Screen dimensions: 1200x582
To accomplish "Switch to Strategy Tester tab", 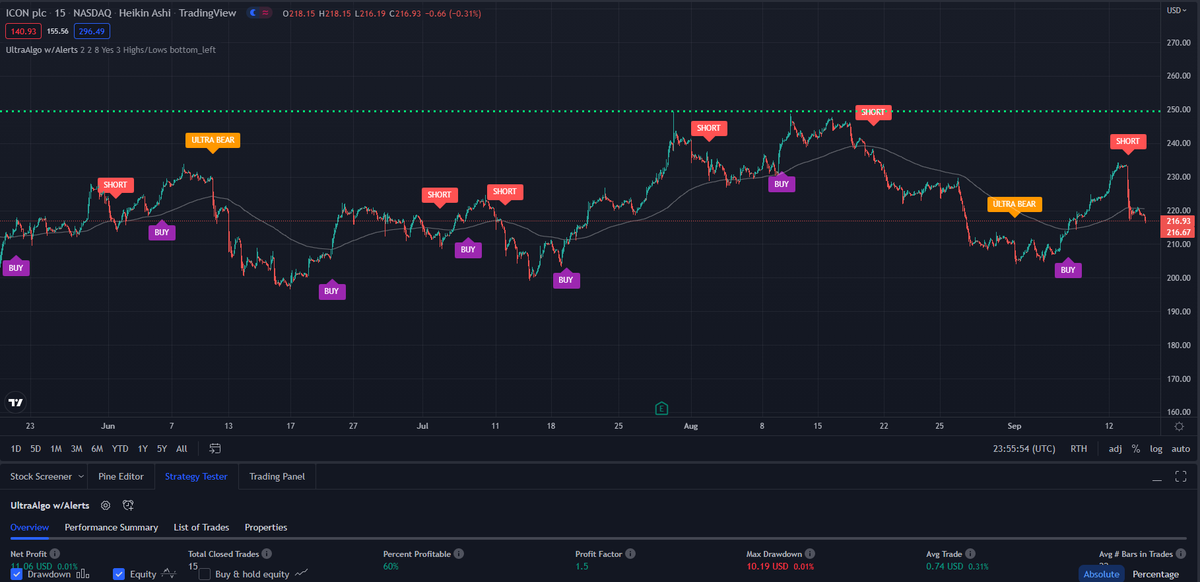I will click(x=196, y=477).
